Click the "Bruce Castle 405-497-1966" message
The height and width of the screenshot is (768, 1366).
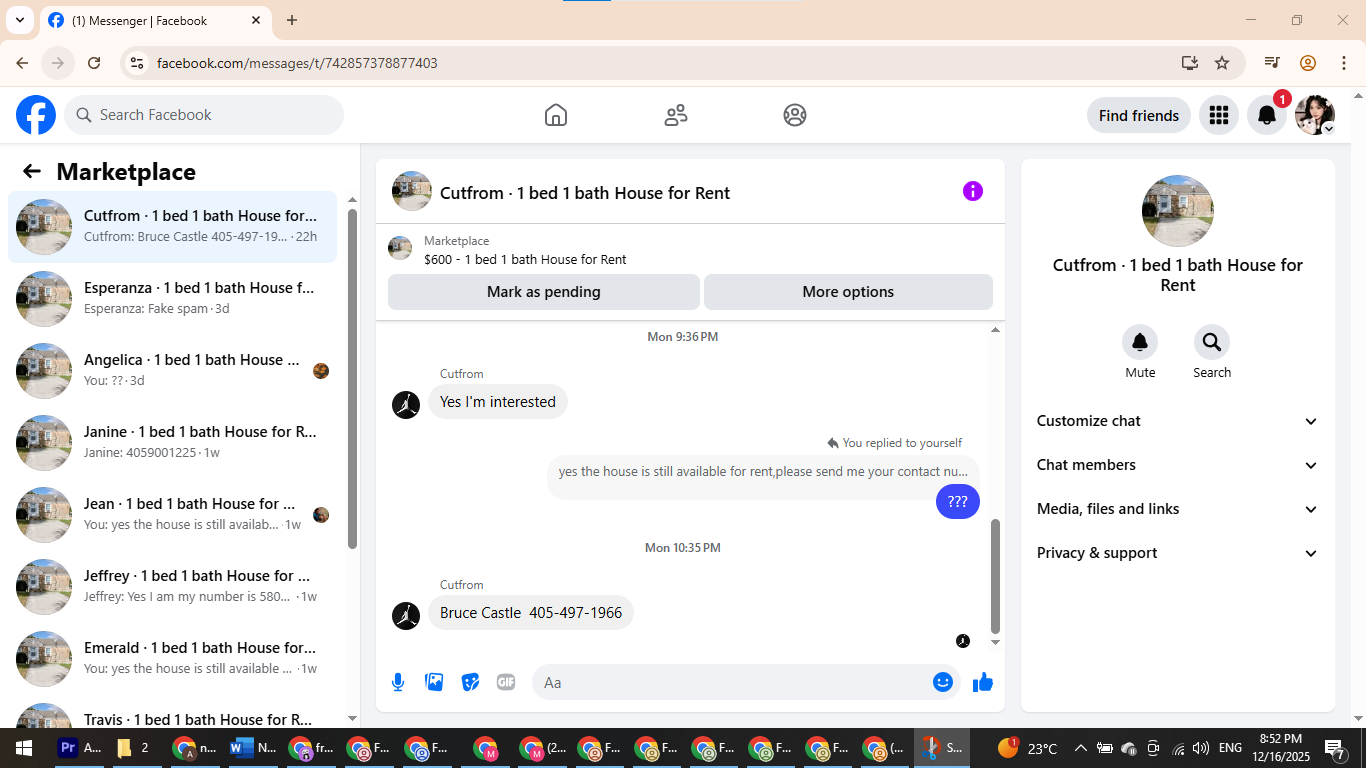tap(531, 613)
